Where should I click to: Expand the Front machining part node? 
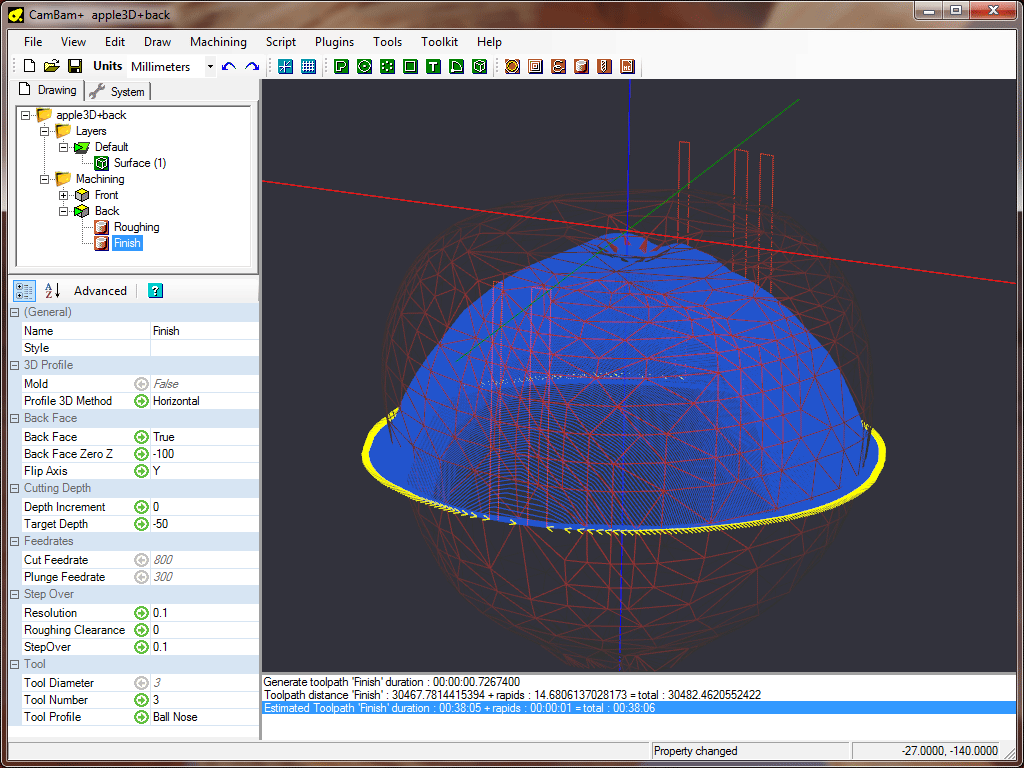64,195
